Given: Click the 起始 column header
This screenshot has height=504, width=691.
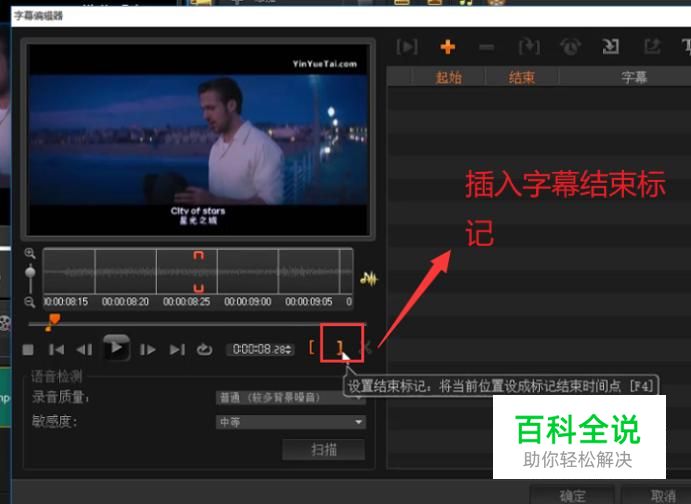Looking at the screenshot, I should click(448, 78).
